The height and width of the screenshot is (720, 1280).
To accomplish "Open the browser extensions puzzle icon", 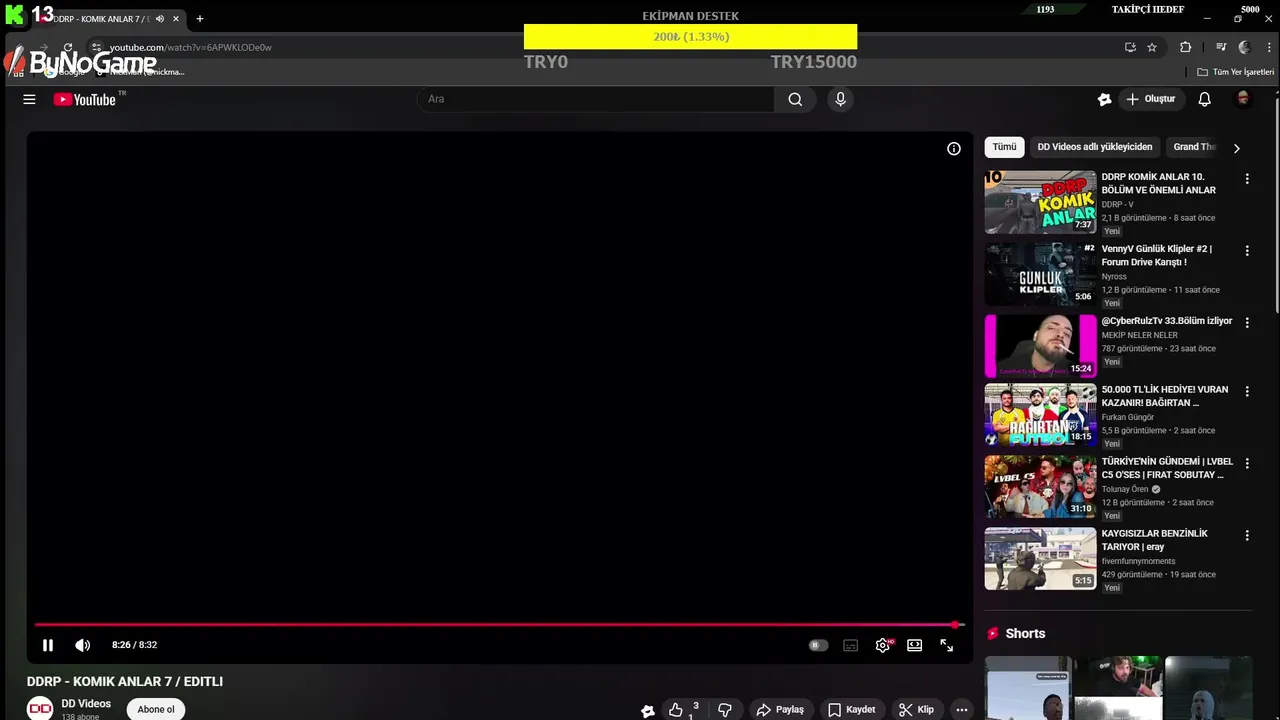I will pos(1185,47).
